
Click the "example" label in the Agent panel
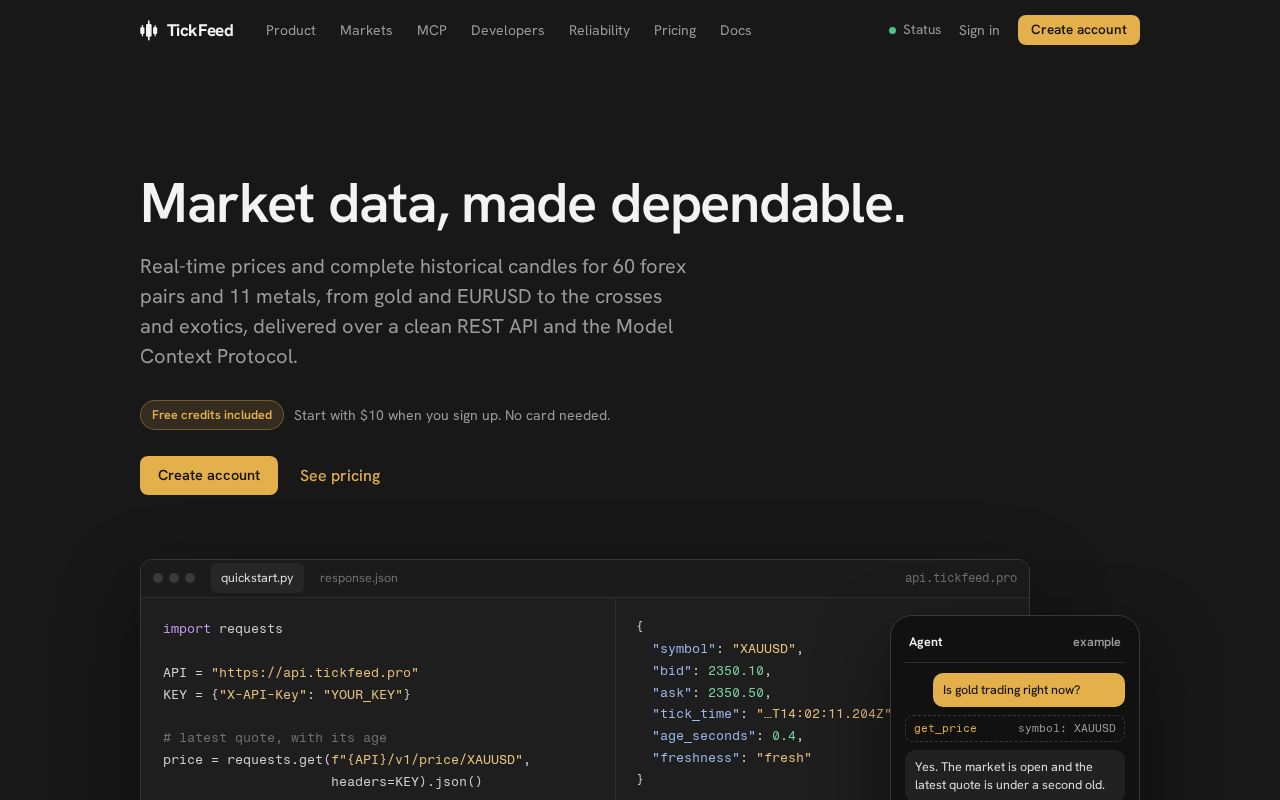coord(1097,642)
